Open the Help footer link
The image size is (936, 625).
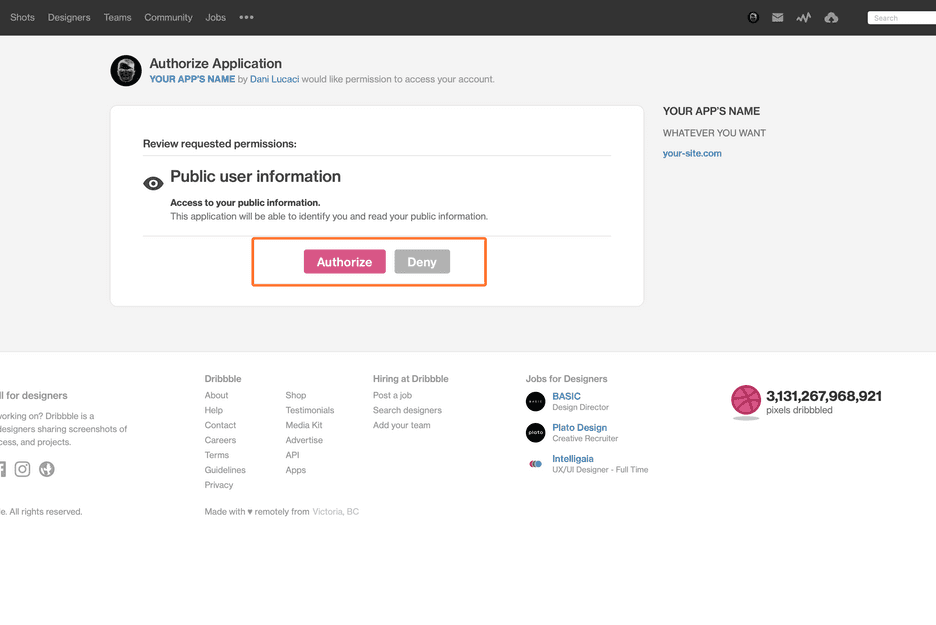[214, 410]
